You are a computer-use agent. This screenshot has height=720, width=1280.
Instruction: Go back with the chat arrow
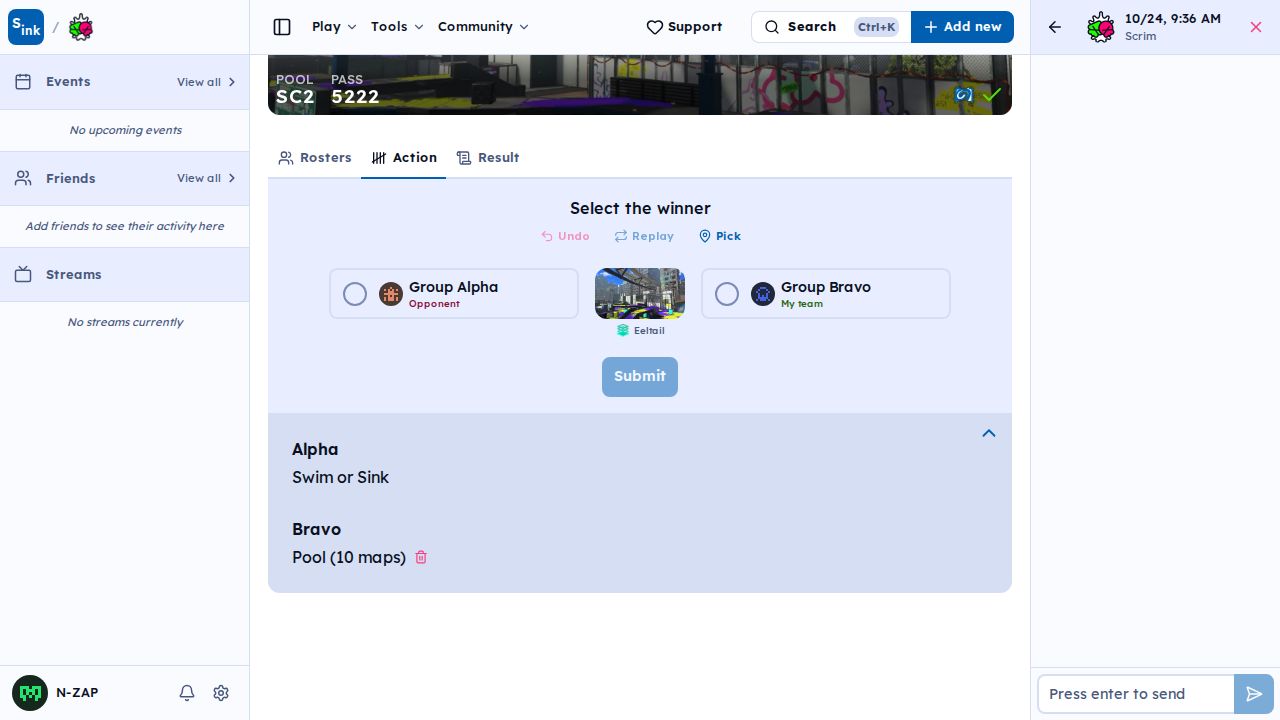[x=1055, y=27]
